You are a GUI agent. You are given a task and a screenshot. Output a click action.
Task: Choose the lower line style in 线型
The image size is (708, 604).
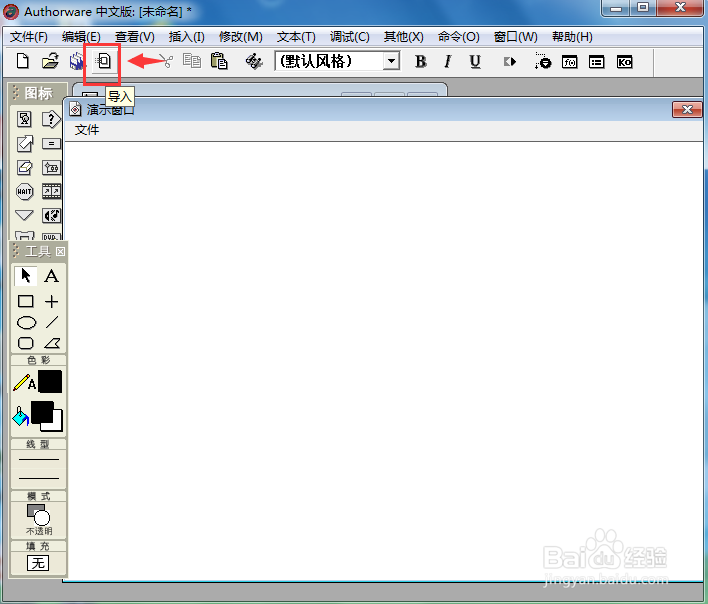pyautogui.click(x=39, y=478)
